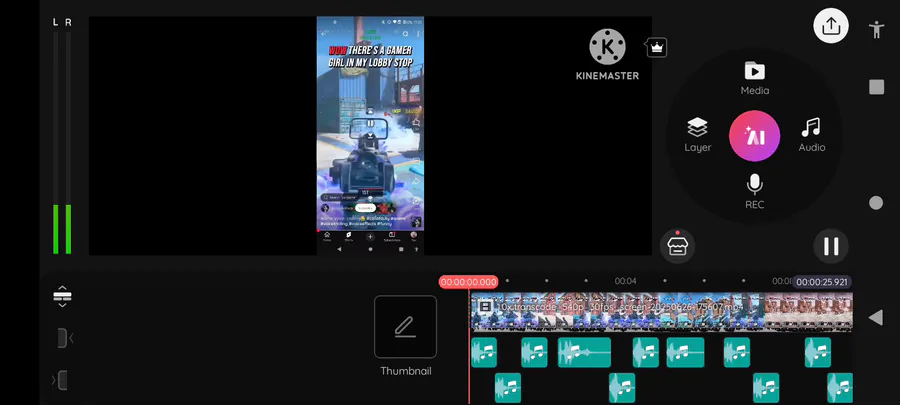The width and height of the screenshot is (900, 405).
Task: Tap the pink AI button
Action: click(754, 136)
